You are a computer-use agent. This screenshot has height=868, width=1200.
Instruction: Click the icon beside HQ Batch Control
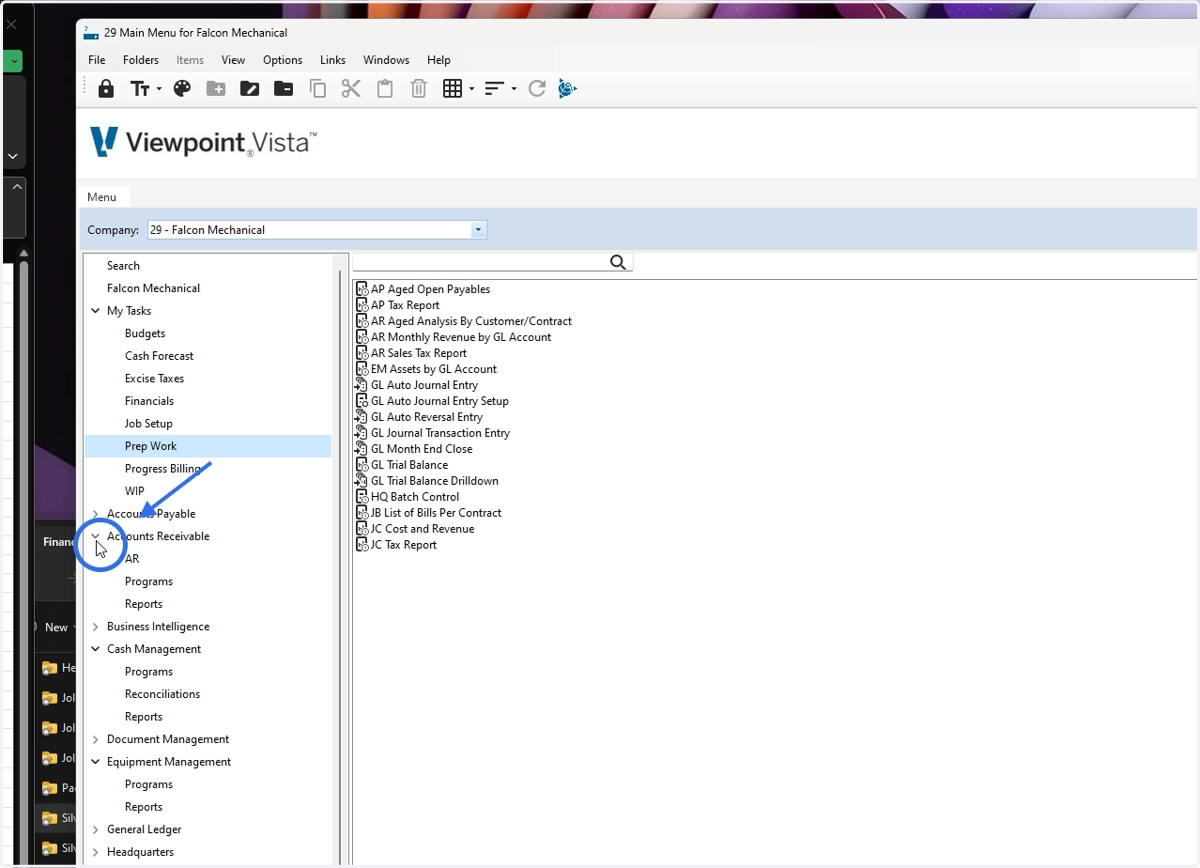pos(362,497)
